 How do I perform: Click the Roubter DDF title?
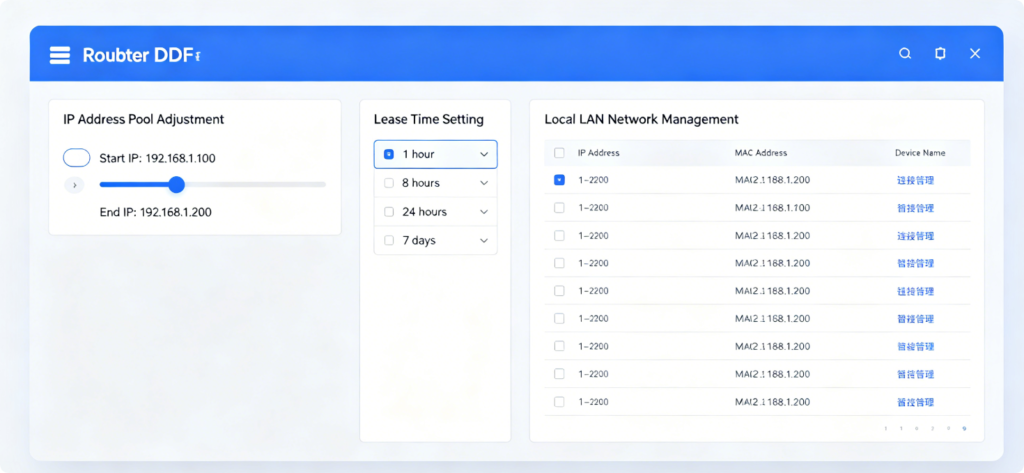pyautogui.click(x=141, y=56)
